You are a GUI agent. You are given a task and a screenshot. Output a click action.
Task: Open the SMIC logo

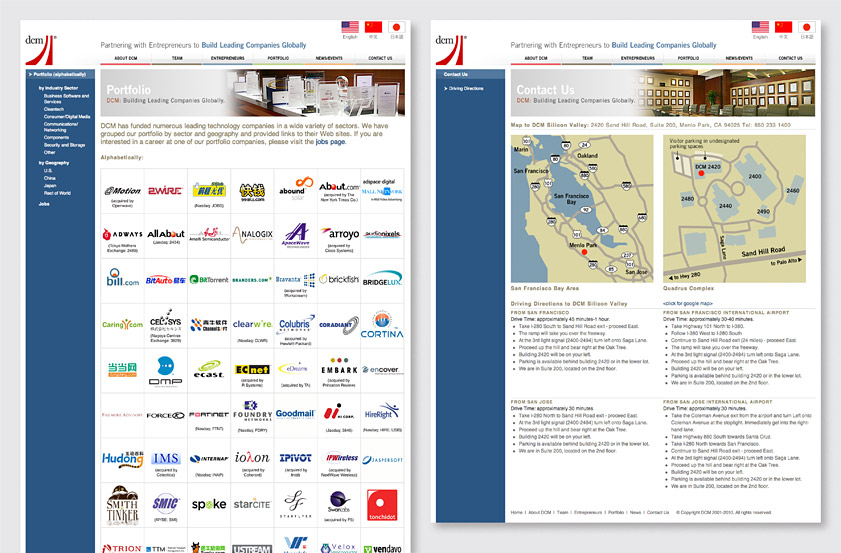coord(166,503)
